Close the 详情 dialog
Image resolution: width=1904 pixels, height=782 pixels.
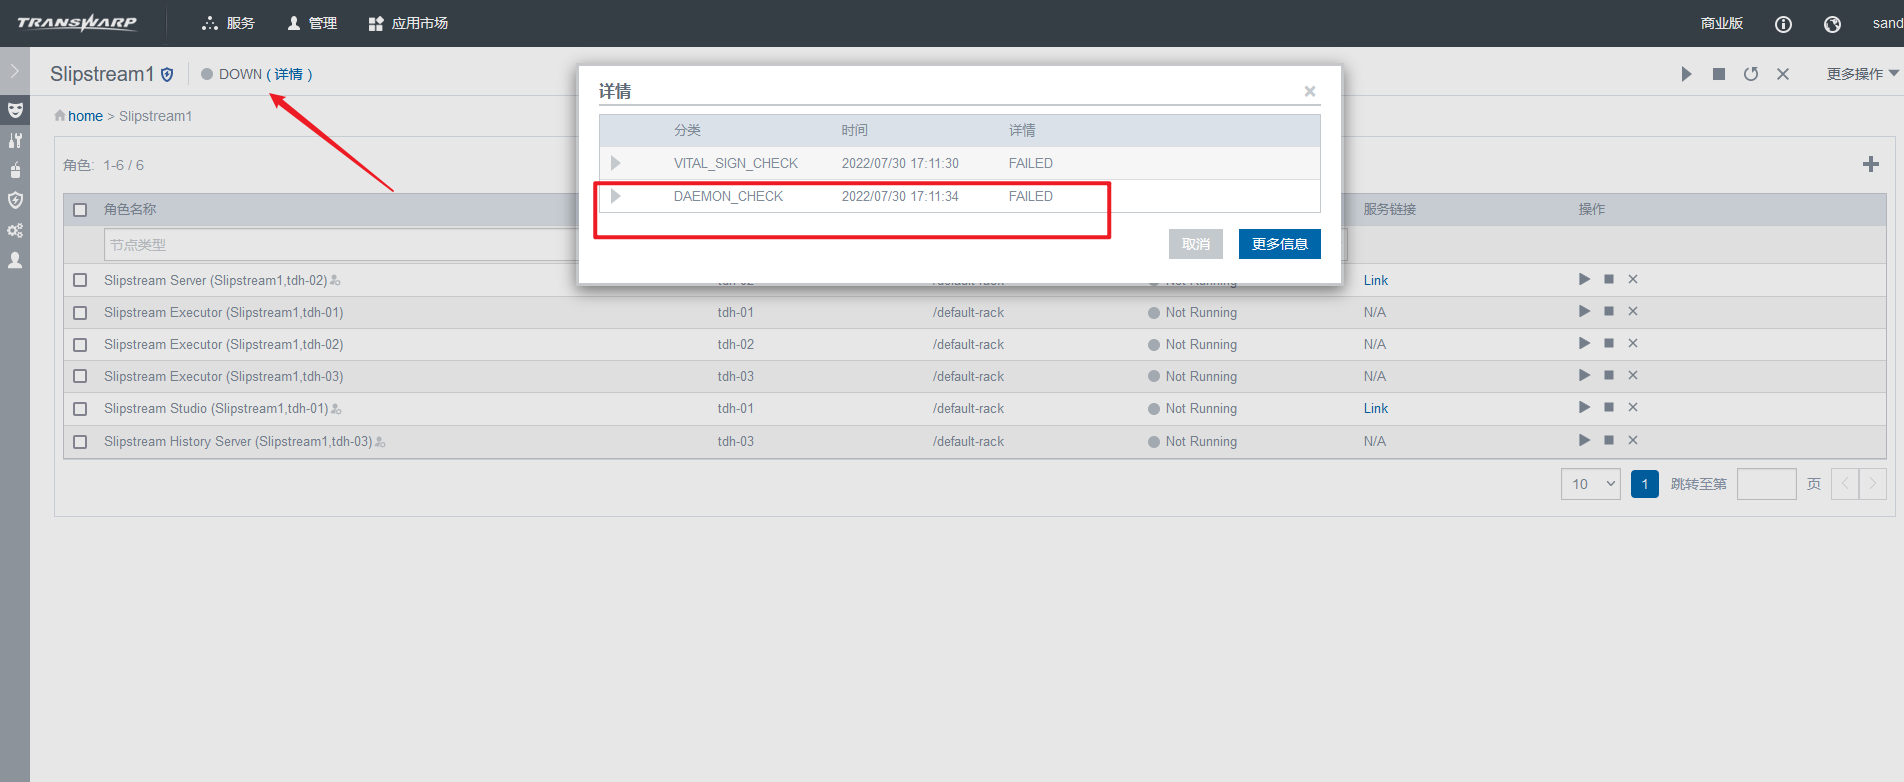pyautogui.click(x=1310, y=91)
